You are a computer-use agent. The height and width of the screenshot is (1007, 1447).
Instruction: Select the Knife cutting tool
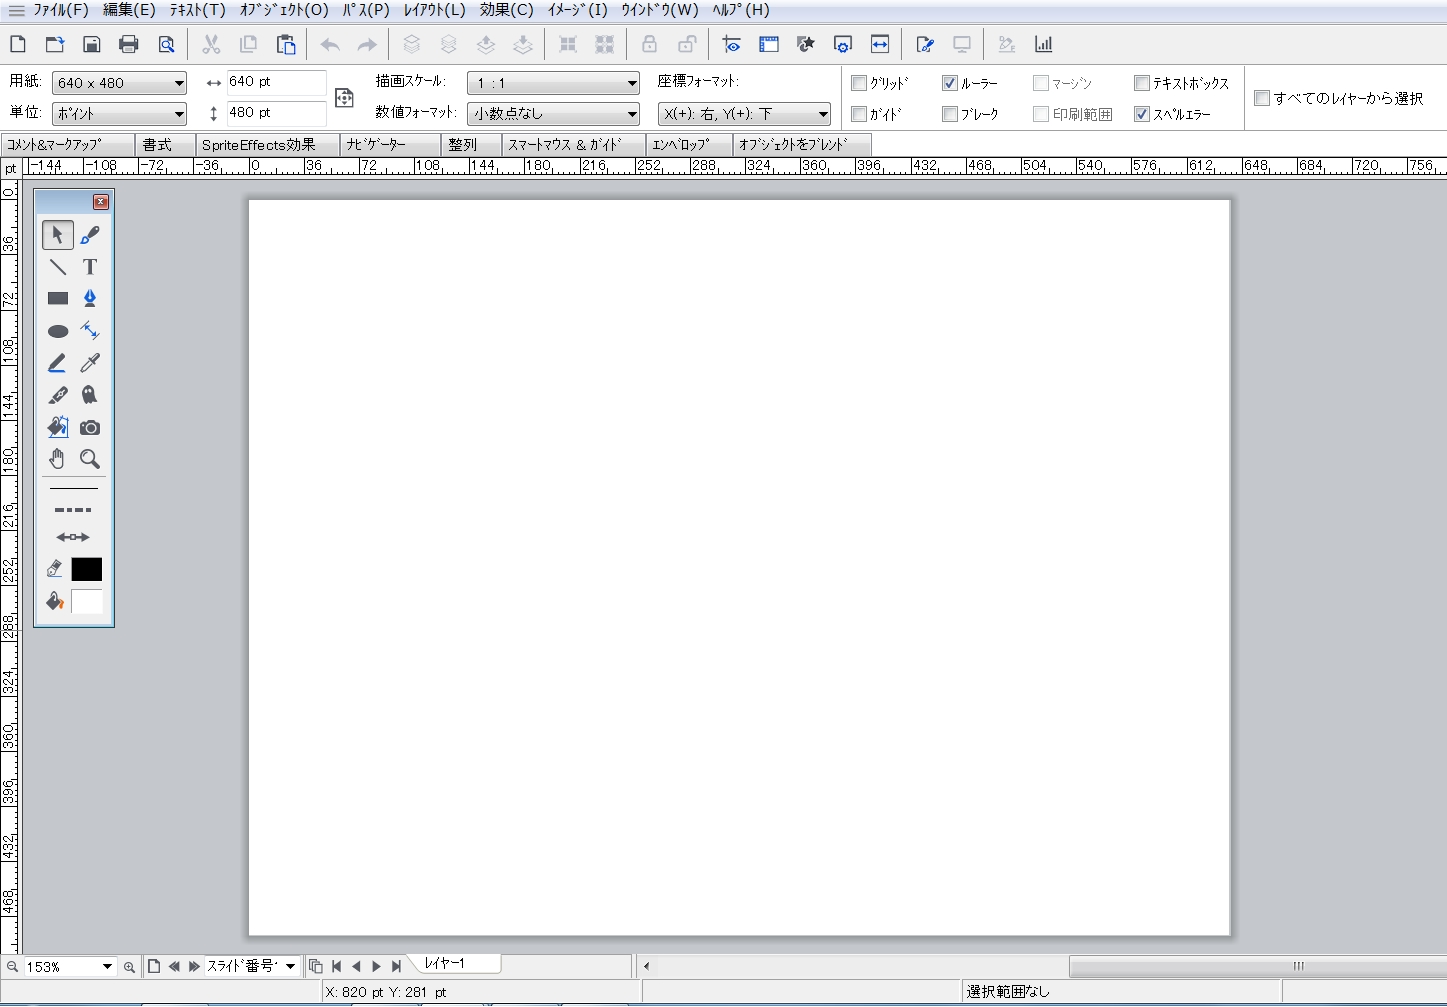[58, 395]
